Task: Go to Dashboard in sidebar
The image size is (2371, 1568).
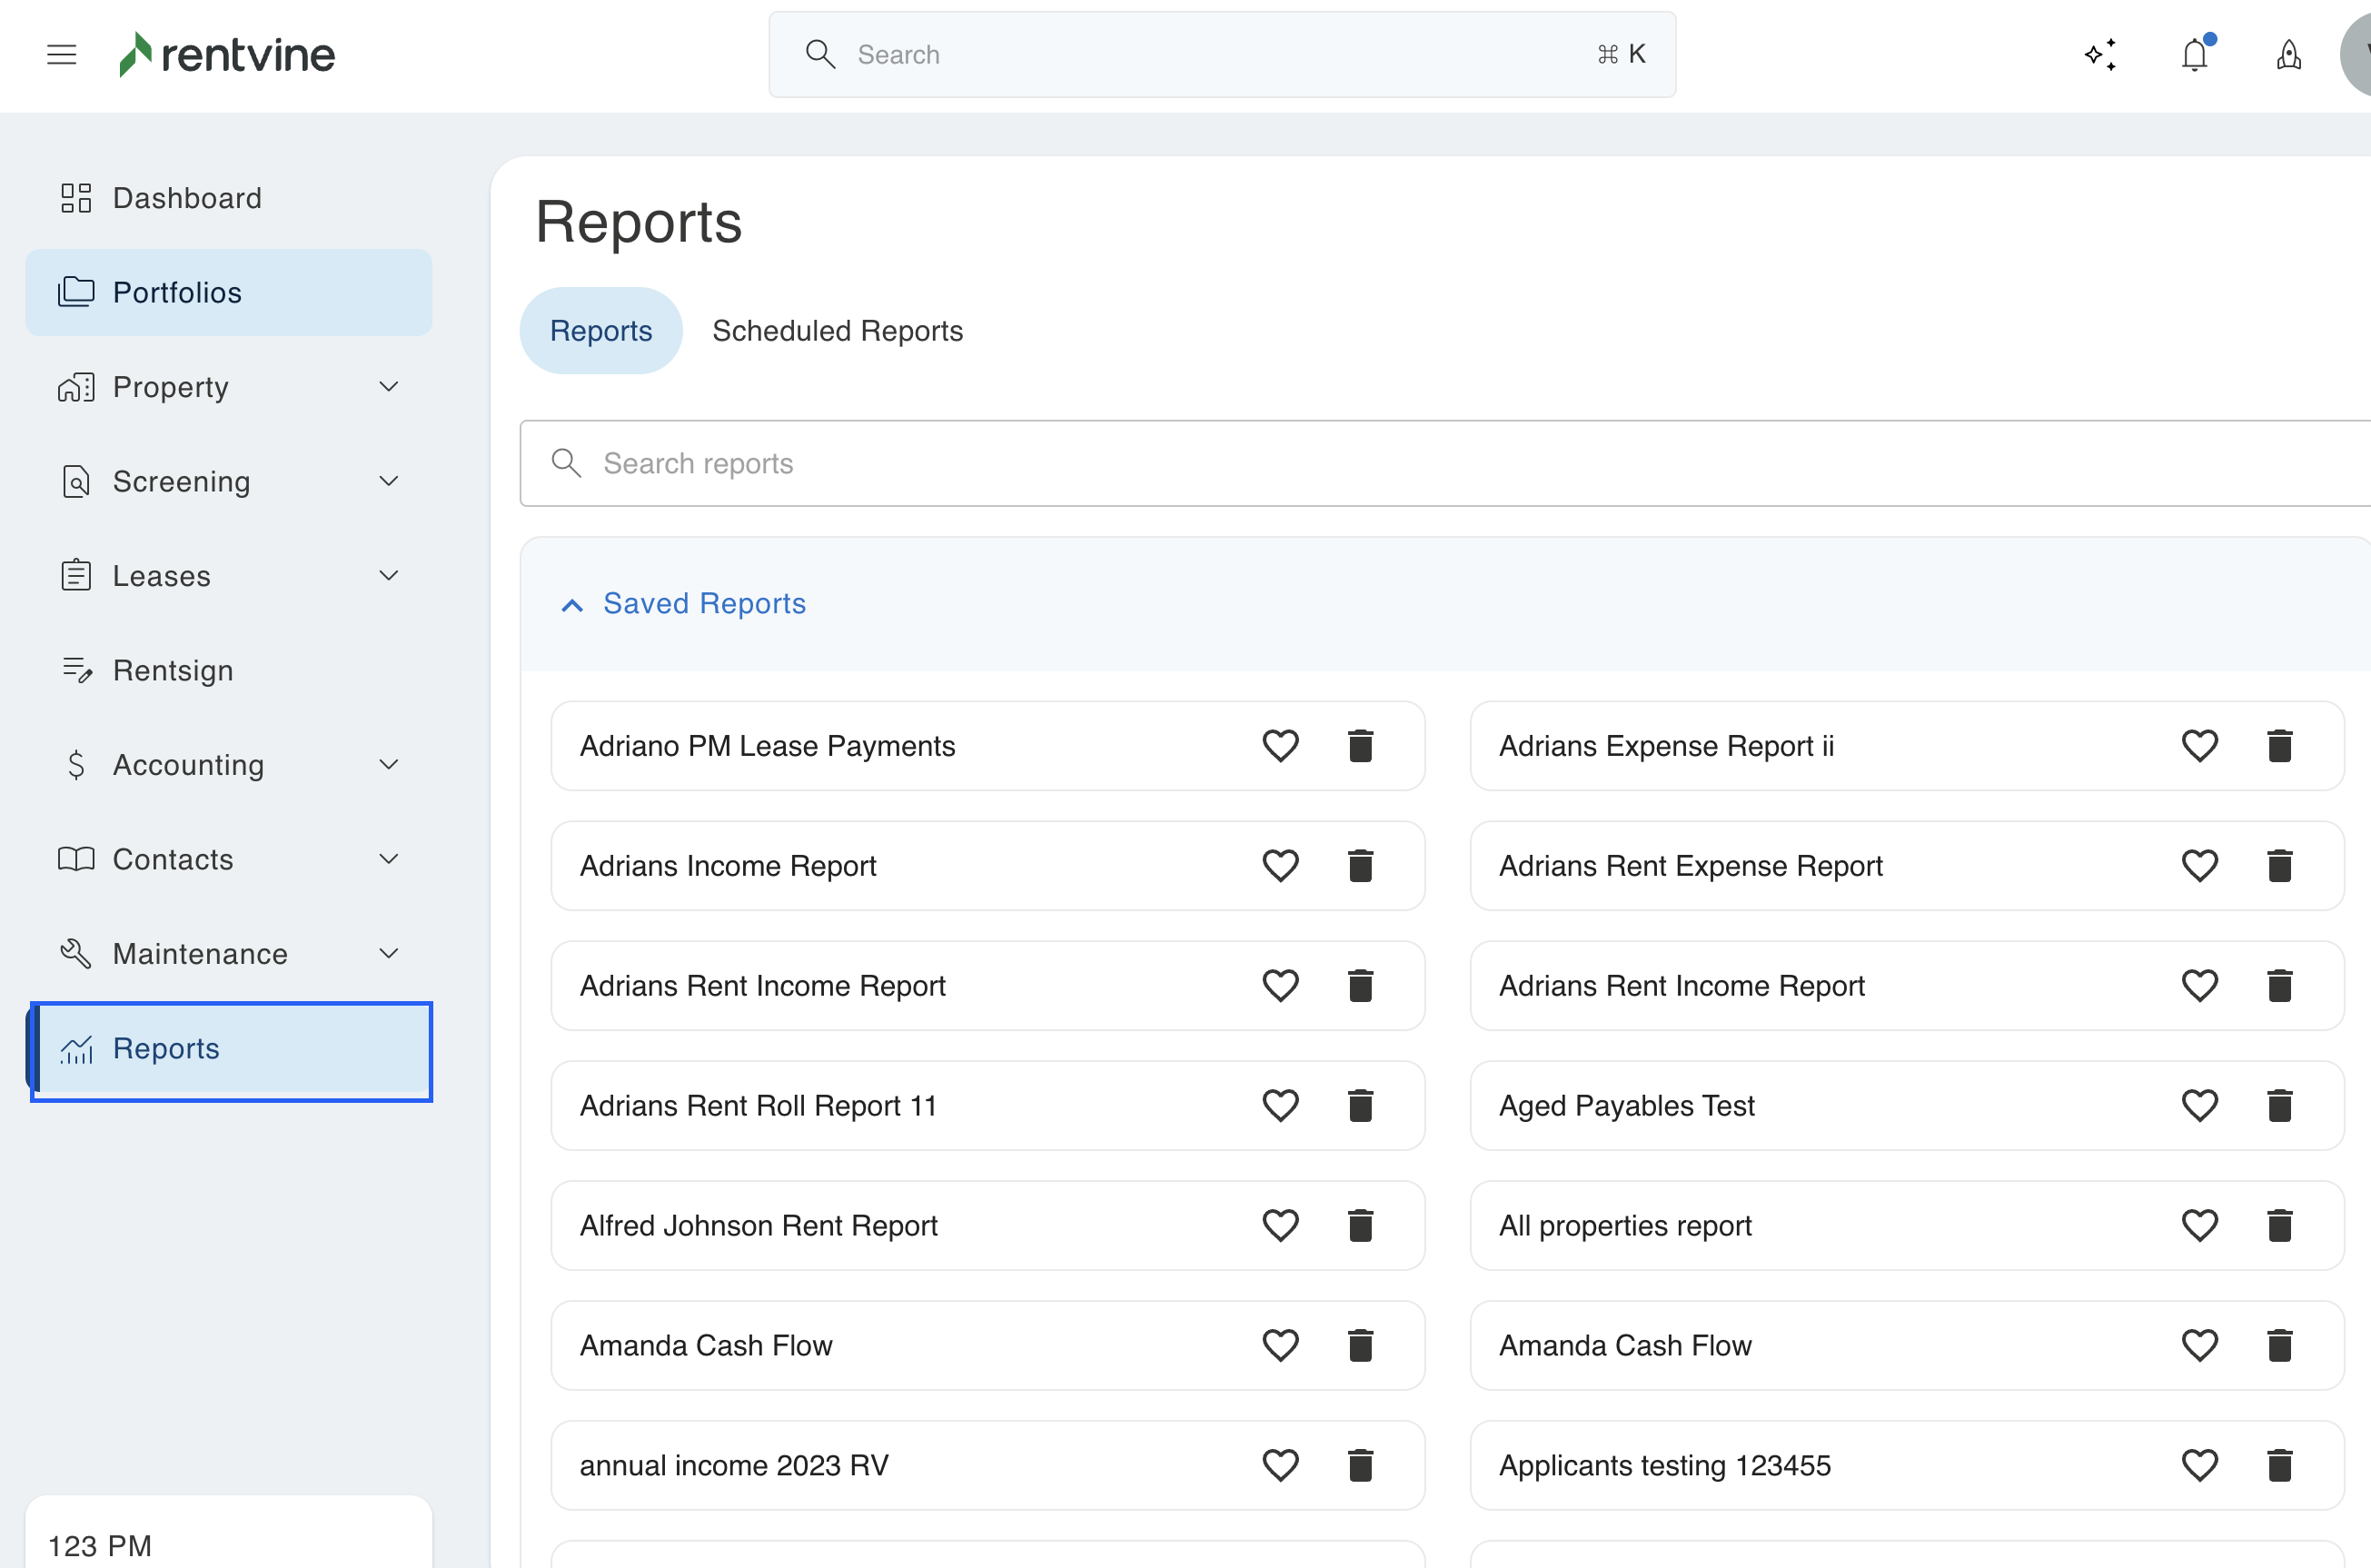Action: click(187, 198)
